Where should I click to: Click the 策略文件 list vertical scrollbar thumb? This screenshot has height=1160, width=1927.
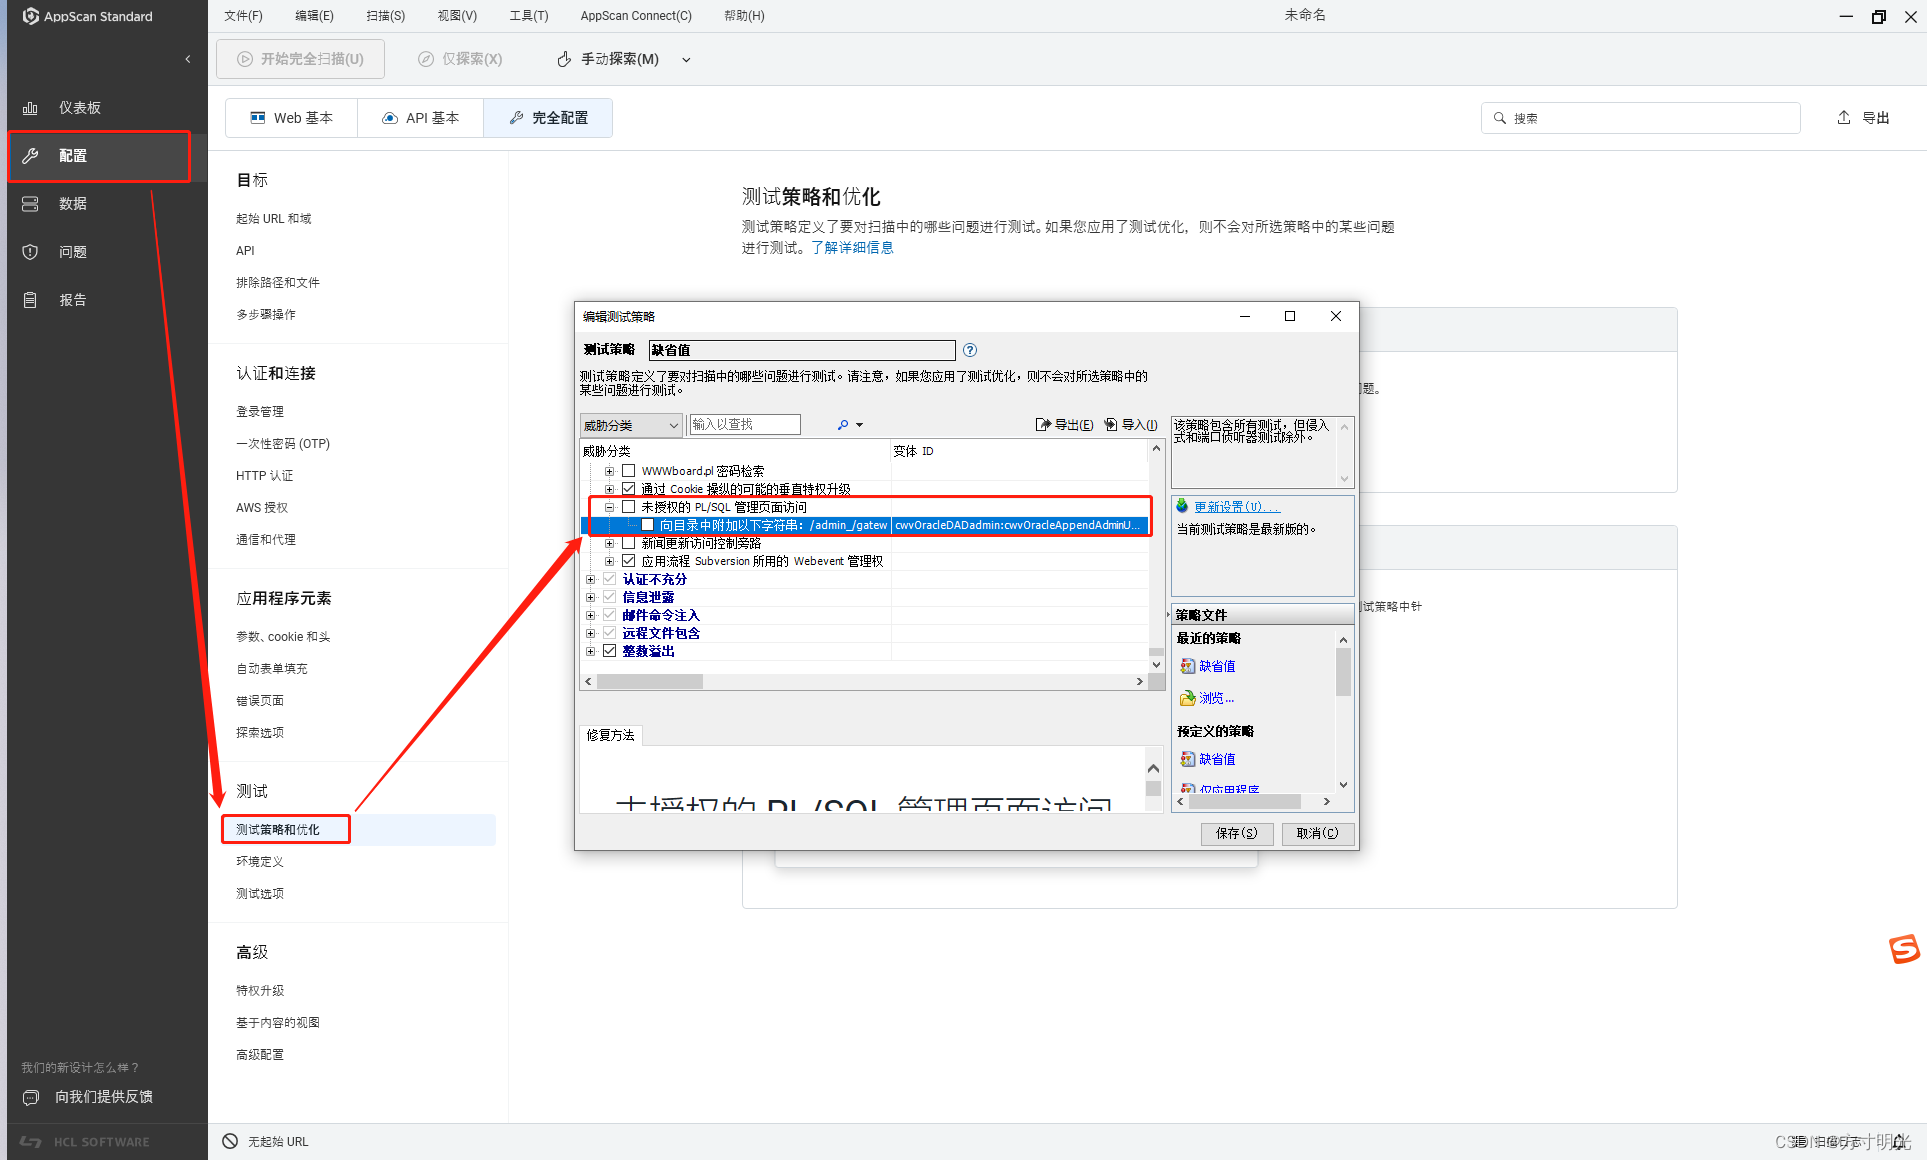click(1343, 671)
